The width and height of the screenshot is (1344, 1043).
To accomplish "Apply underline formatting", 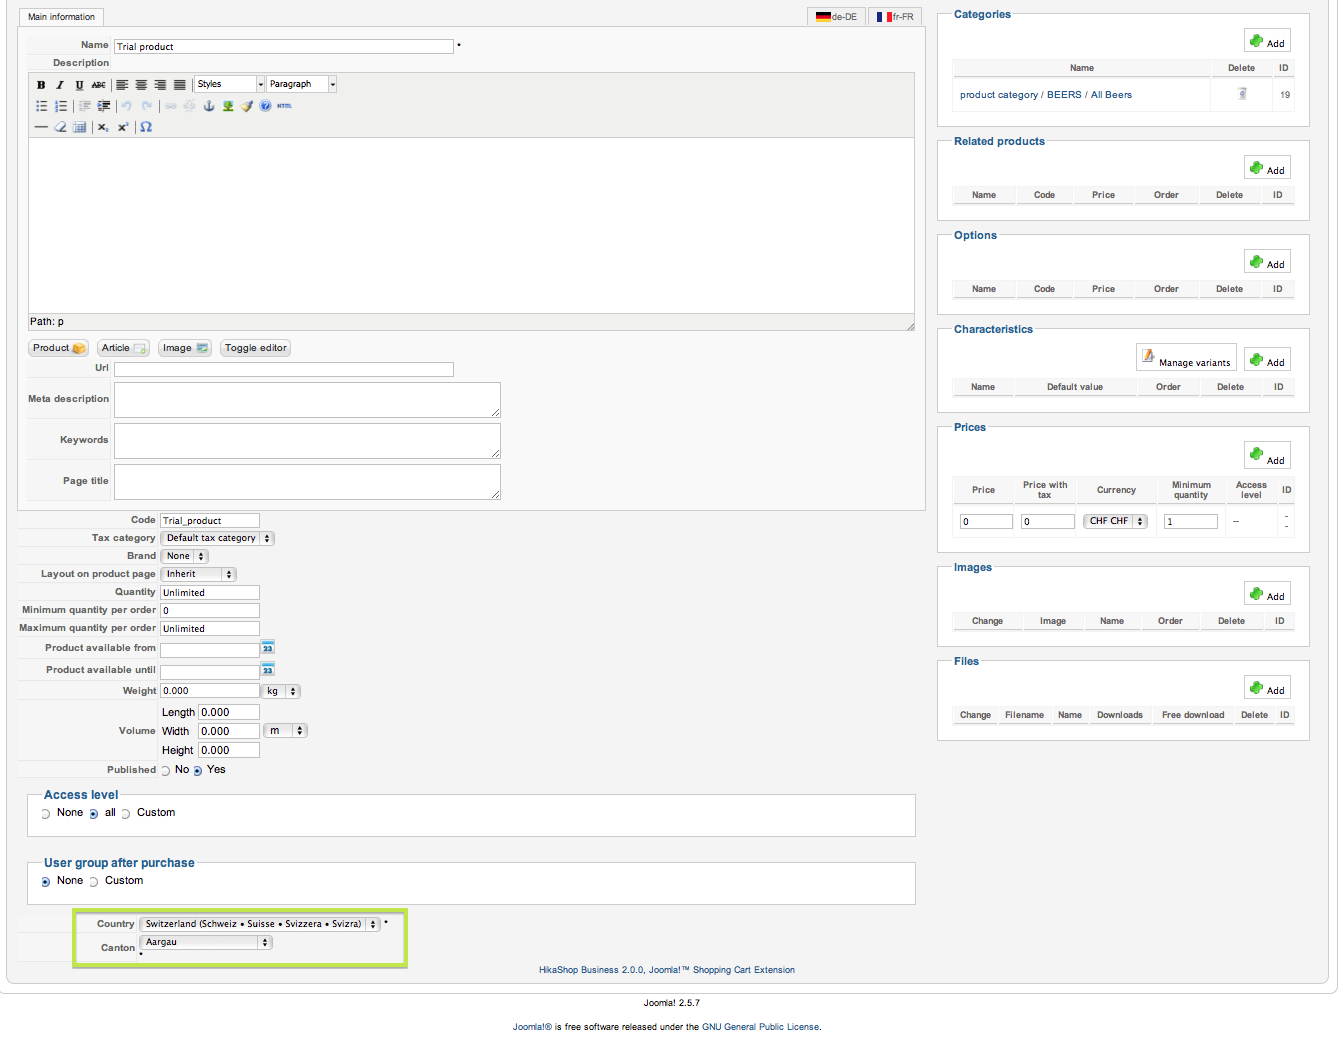I will tap(79, 85).
